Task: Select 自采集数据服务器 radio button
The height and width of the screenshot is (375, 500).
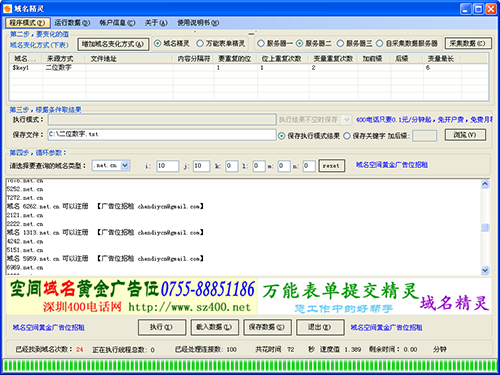Action: (407, 43)
